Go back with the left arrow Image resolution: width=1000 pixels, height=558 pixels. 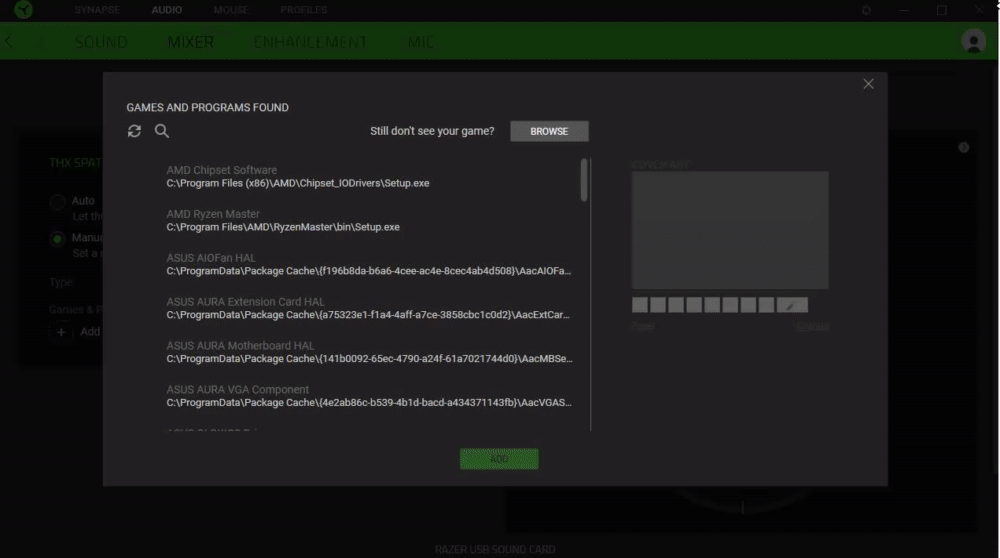[x=8, y=41]
